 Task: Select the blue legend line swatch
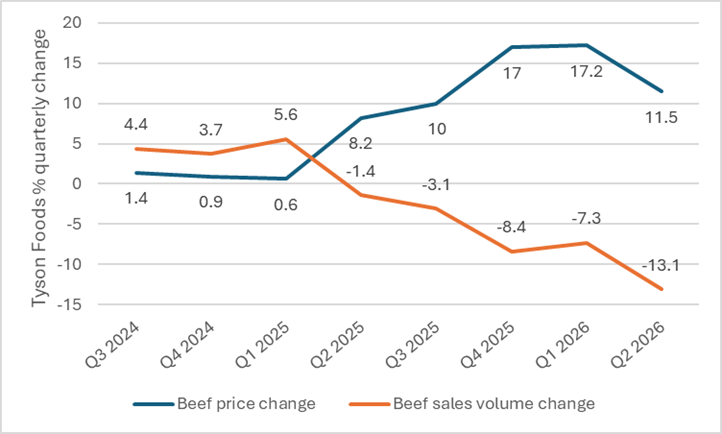coord(154,405)
